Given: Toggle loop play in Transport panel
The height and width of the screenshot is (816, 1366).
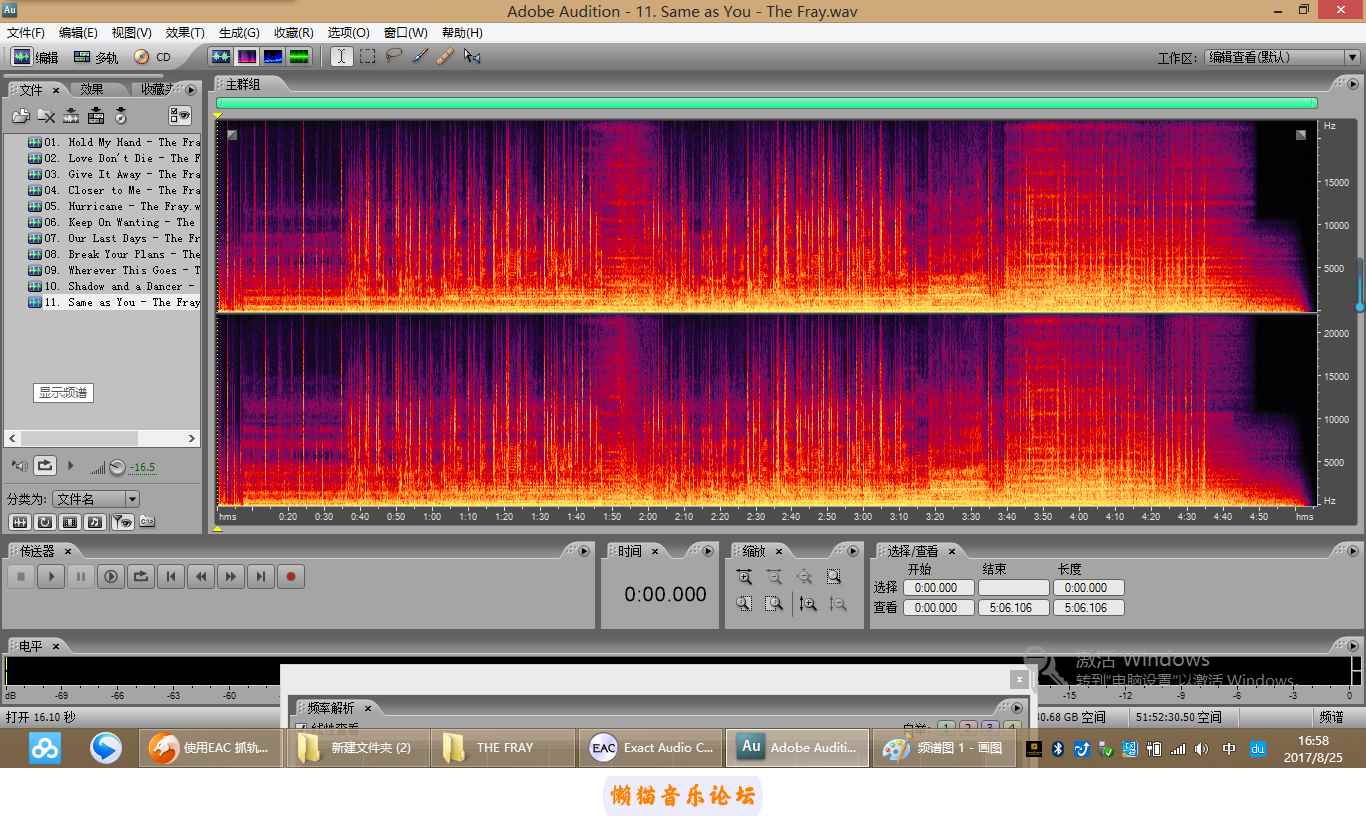Looking at the screenshot, I should [x=141, y=576].
